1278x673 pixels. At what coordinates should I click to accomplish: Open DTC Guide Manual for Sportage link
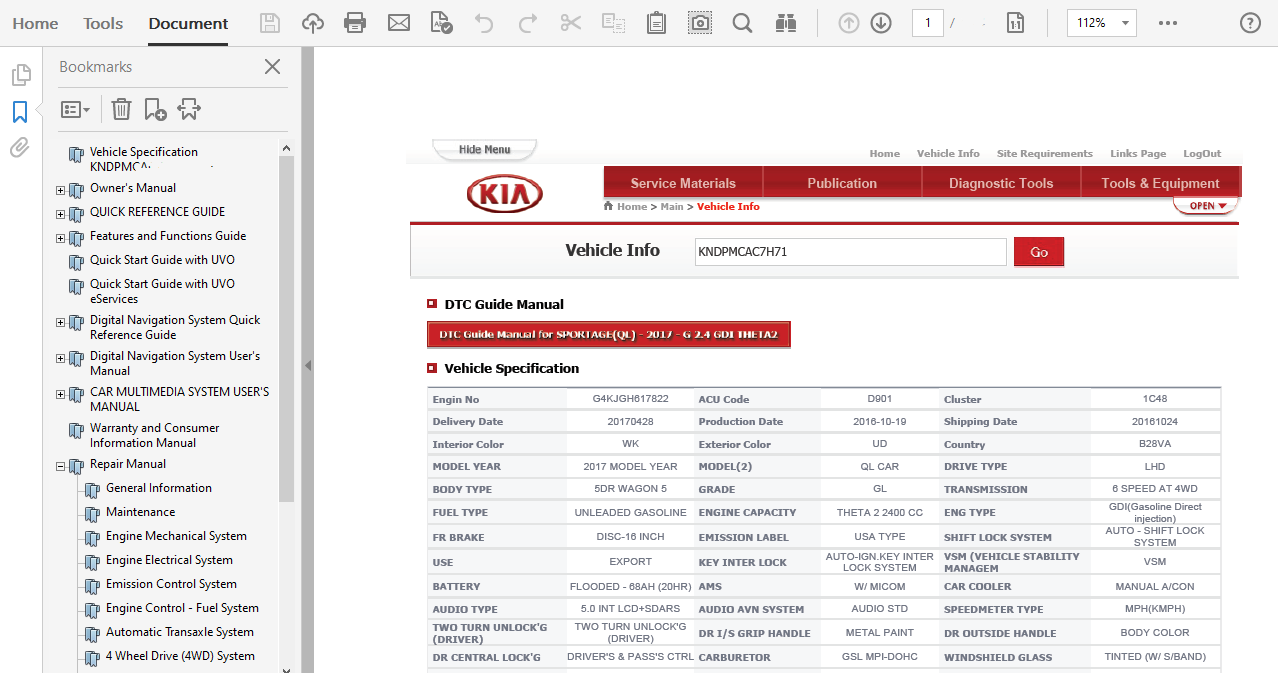click(x=608, y=334)
